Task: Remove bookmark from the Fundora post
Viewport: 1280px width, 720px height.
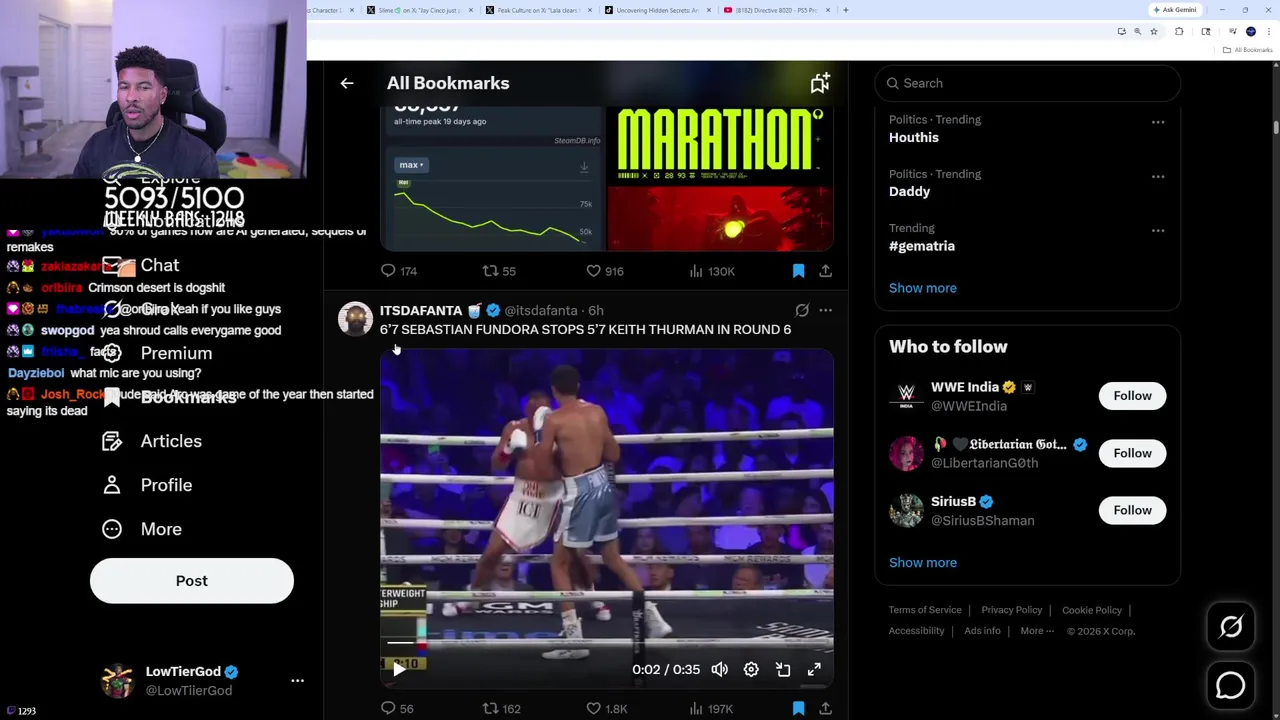Action: (x=798, y=709)
